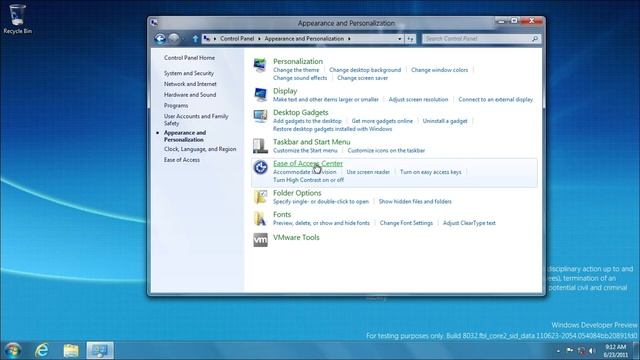Open the Taskbar and Start Menu icon
This screenshot has height=360, width=640.
260,145
